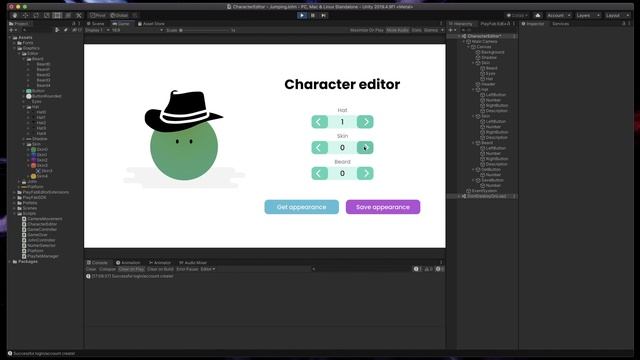Open the Animation tab

click(128, 263)
